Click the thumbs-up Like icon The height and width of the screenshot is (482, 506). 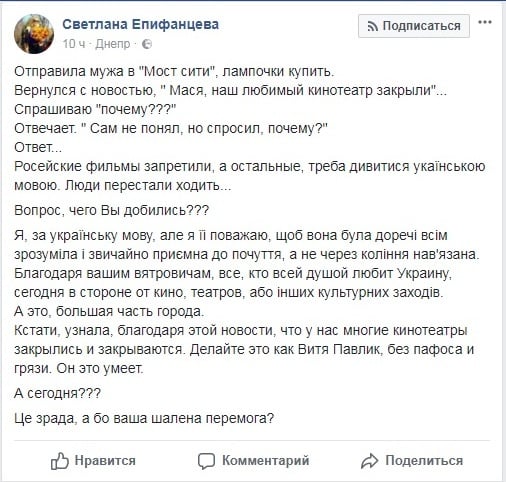[60, 461]
